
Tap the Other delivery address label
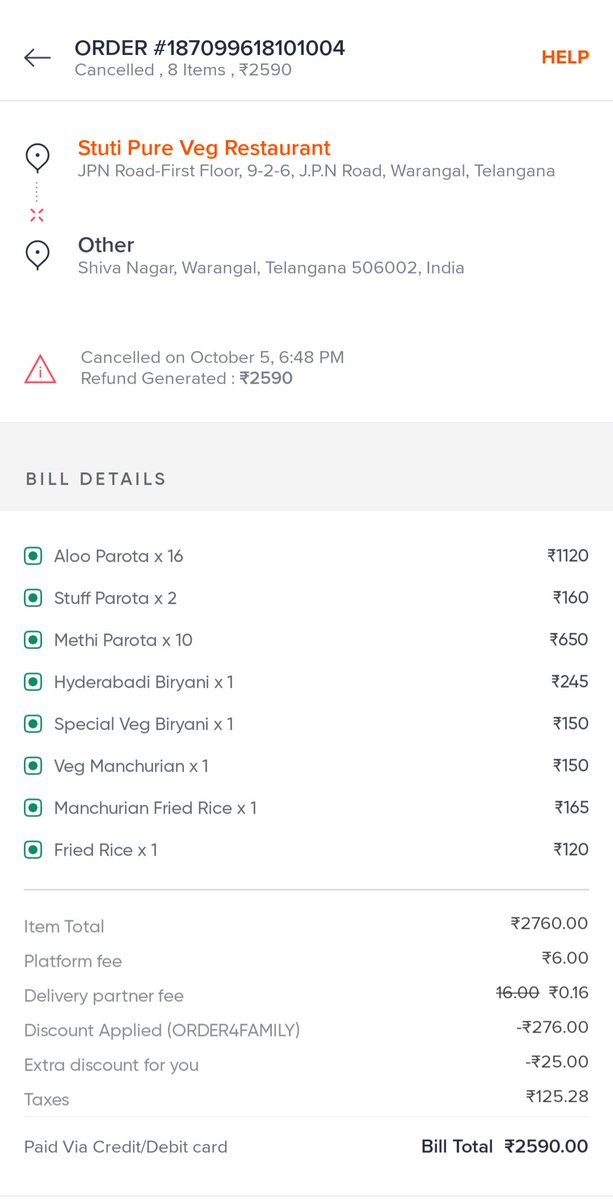[106, 245]
